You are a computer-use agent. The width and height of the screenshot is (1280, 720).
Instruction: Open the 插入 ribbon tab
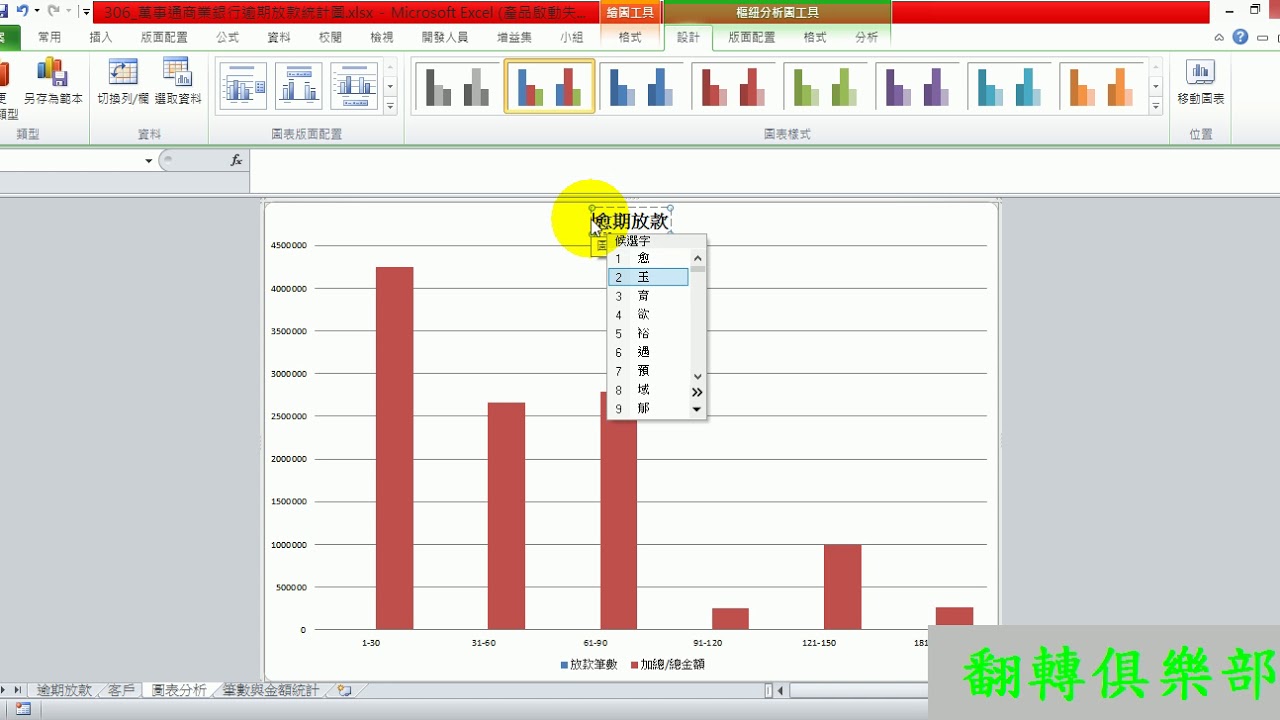[101, 37]
